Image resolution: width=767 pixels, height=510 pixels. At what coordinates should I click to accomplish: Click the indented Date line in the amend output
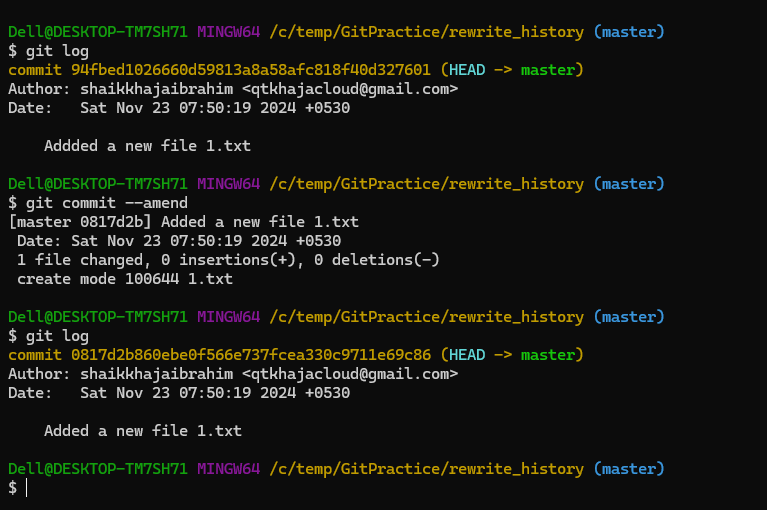coord(179,241)
